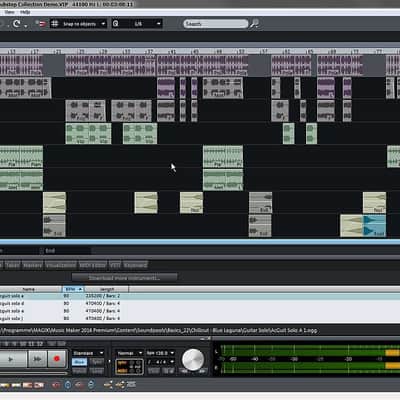
Task: Select the blue highlighted clip in the arranger
Action: 374,226
